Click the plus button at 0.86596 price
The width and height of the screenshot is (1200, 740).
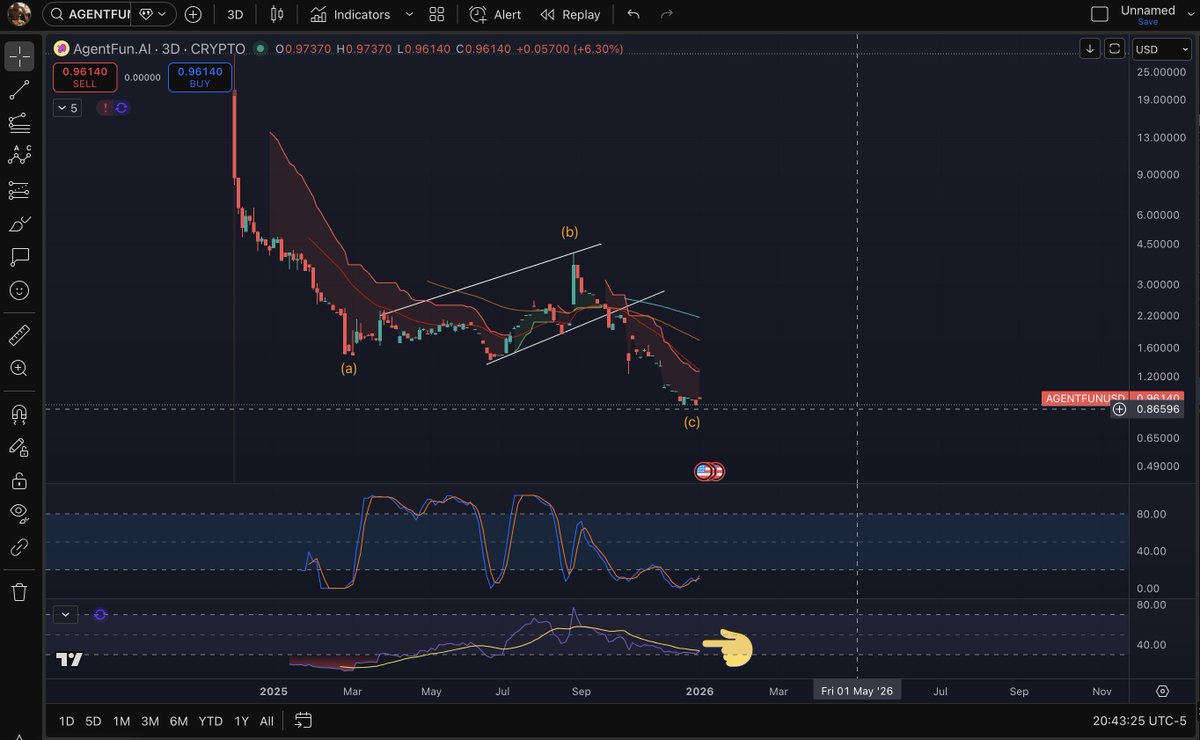(1119, 408)
